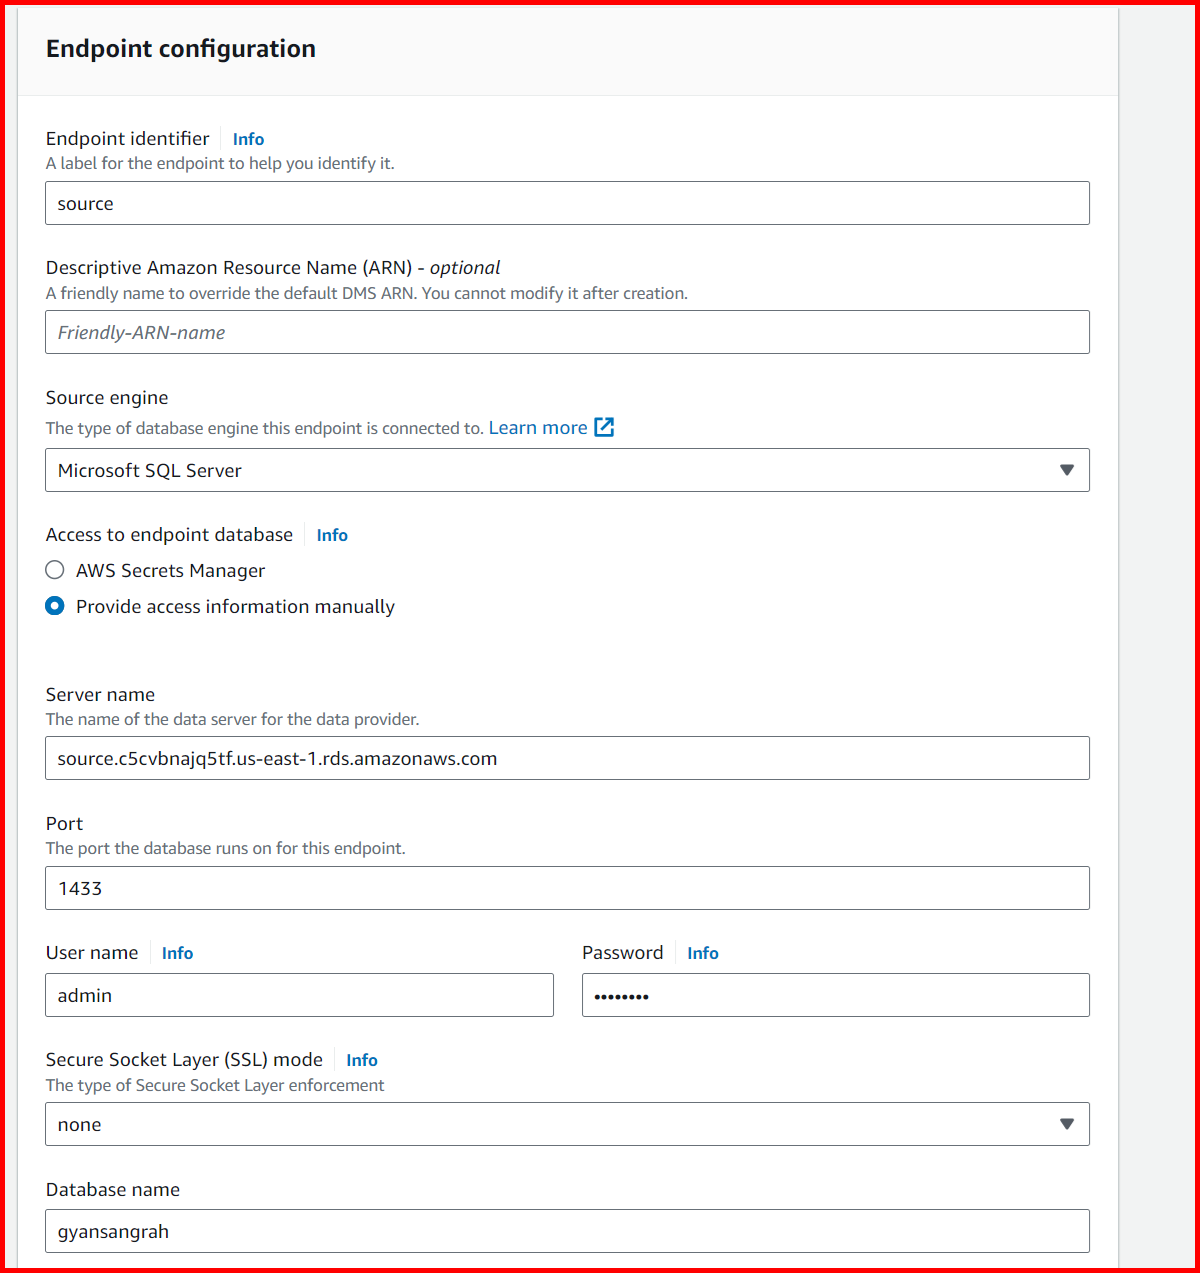Open Info next to Endpoint identifier

[248, 139]
